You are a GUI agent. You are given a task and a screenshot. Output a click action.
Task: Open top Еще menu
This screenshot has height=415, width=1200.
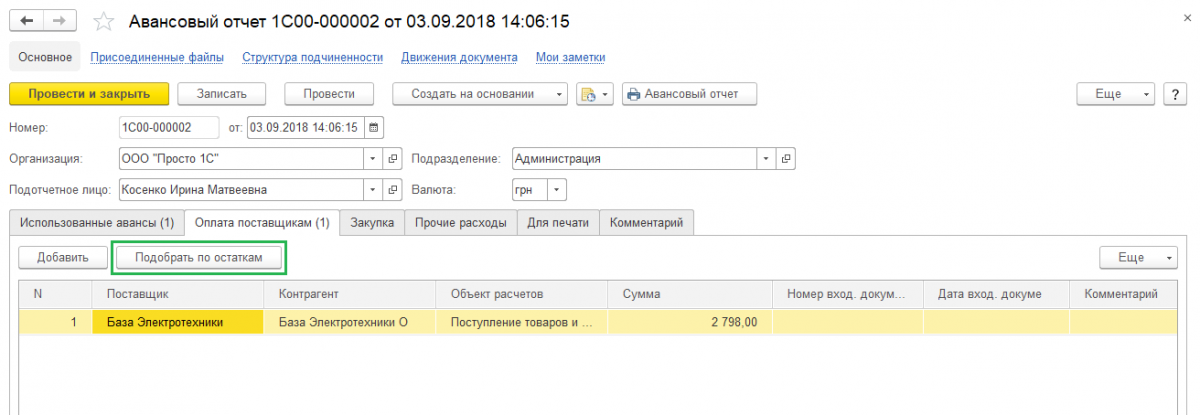tap(1116, 93)
